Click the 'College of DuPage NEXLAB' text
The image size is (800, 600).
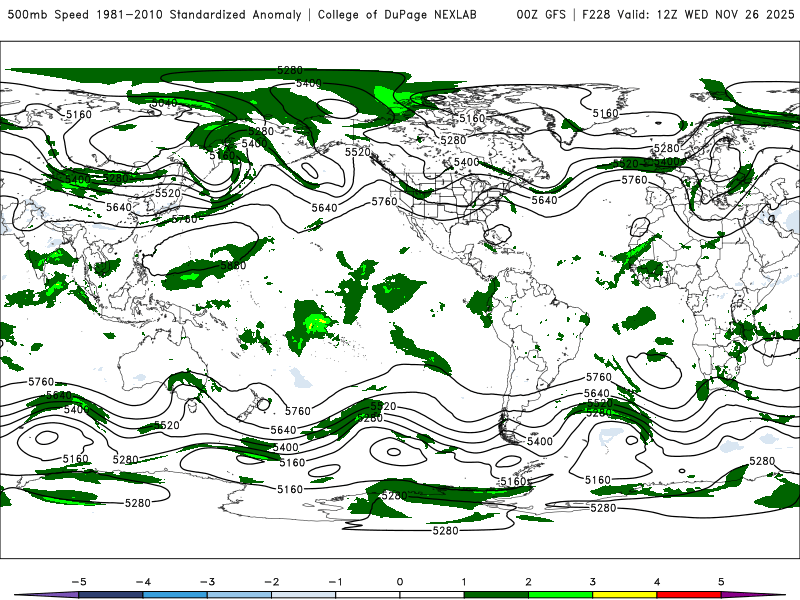pos(397,14)
